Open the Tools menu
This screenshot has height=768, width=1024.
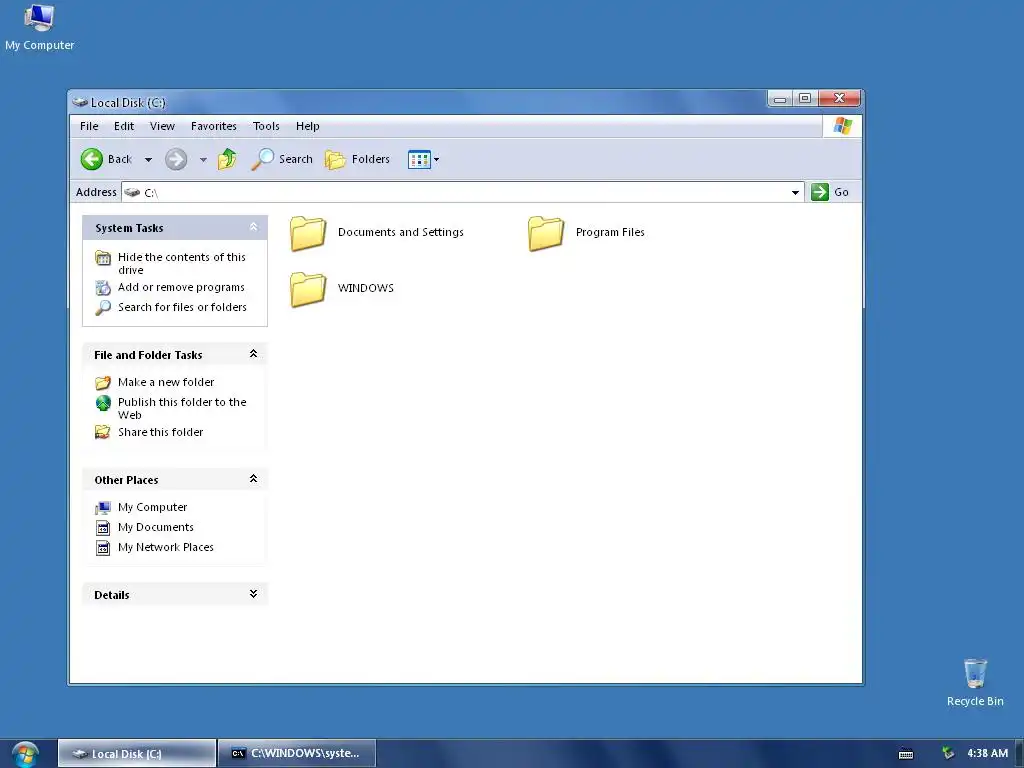[x=266, y=126]
